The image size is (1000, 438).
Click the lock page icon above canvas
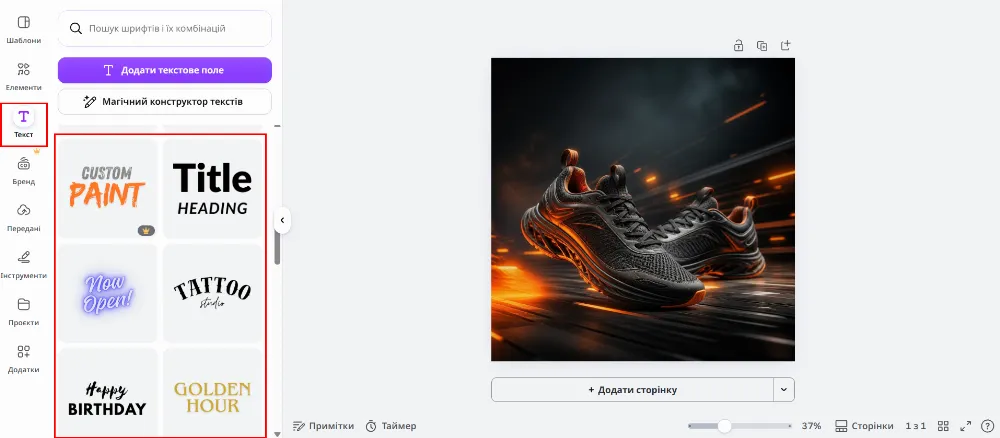(x=739, y=45)
